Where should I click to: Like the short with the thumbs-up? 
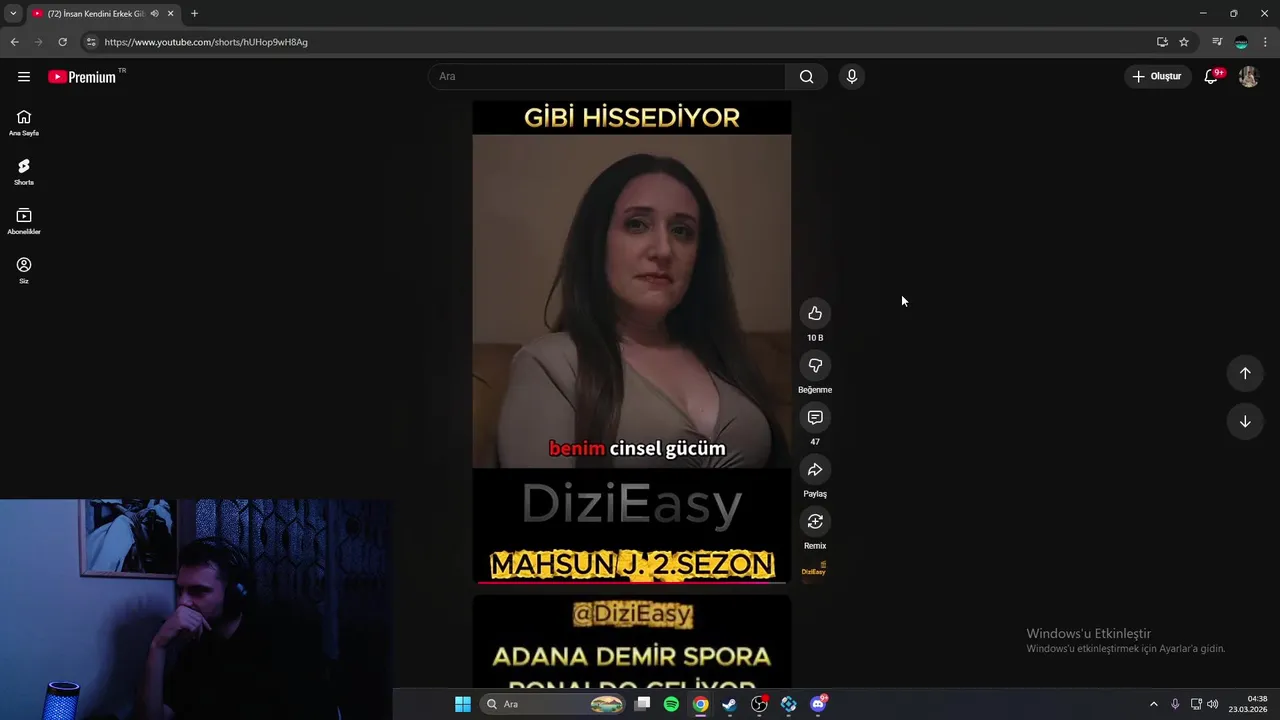click(x=815, y=313)
